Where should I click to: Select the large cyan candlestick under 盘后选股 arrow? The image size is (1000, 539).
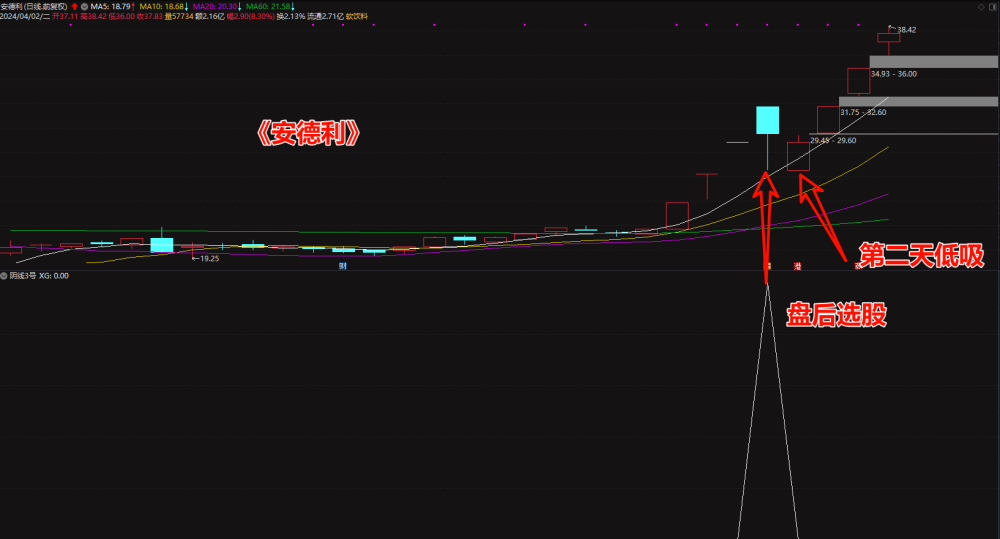tap(767, 121)
